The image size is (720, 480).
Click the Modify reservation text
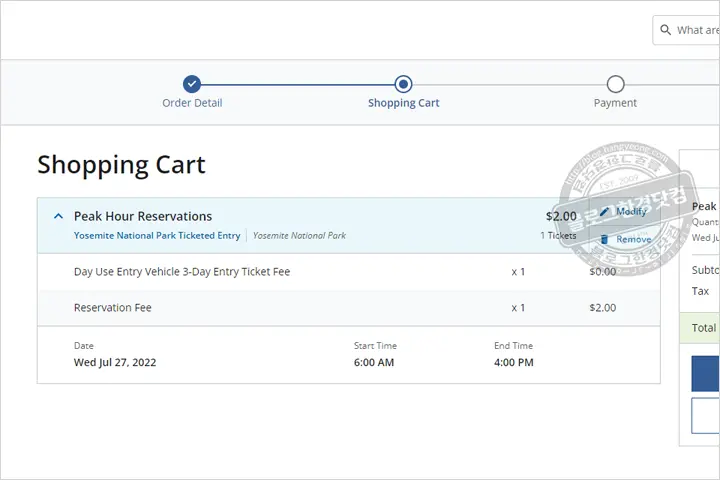pyautogui.click(x=631, y=212)
